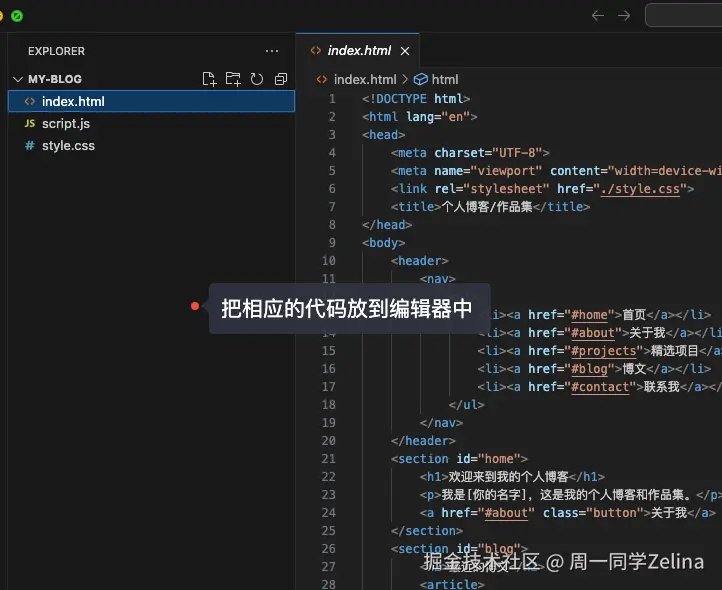Switch to the index.html editor tab

pos(359,51)
